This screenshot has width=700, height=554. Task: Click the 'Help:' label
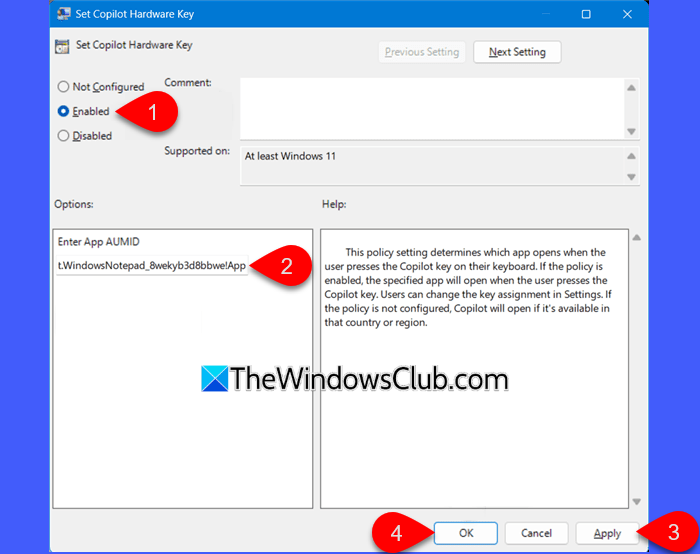pos(334,204)
